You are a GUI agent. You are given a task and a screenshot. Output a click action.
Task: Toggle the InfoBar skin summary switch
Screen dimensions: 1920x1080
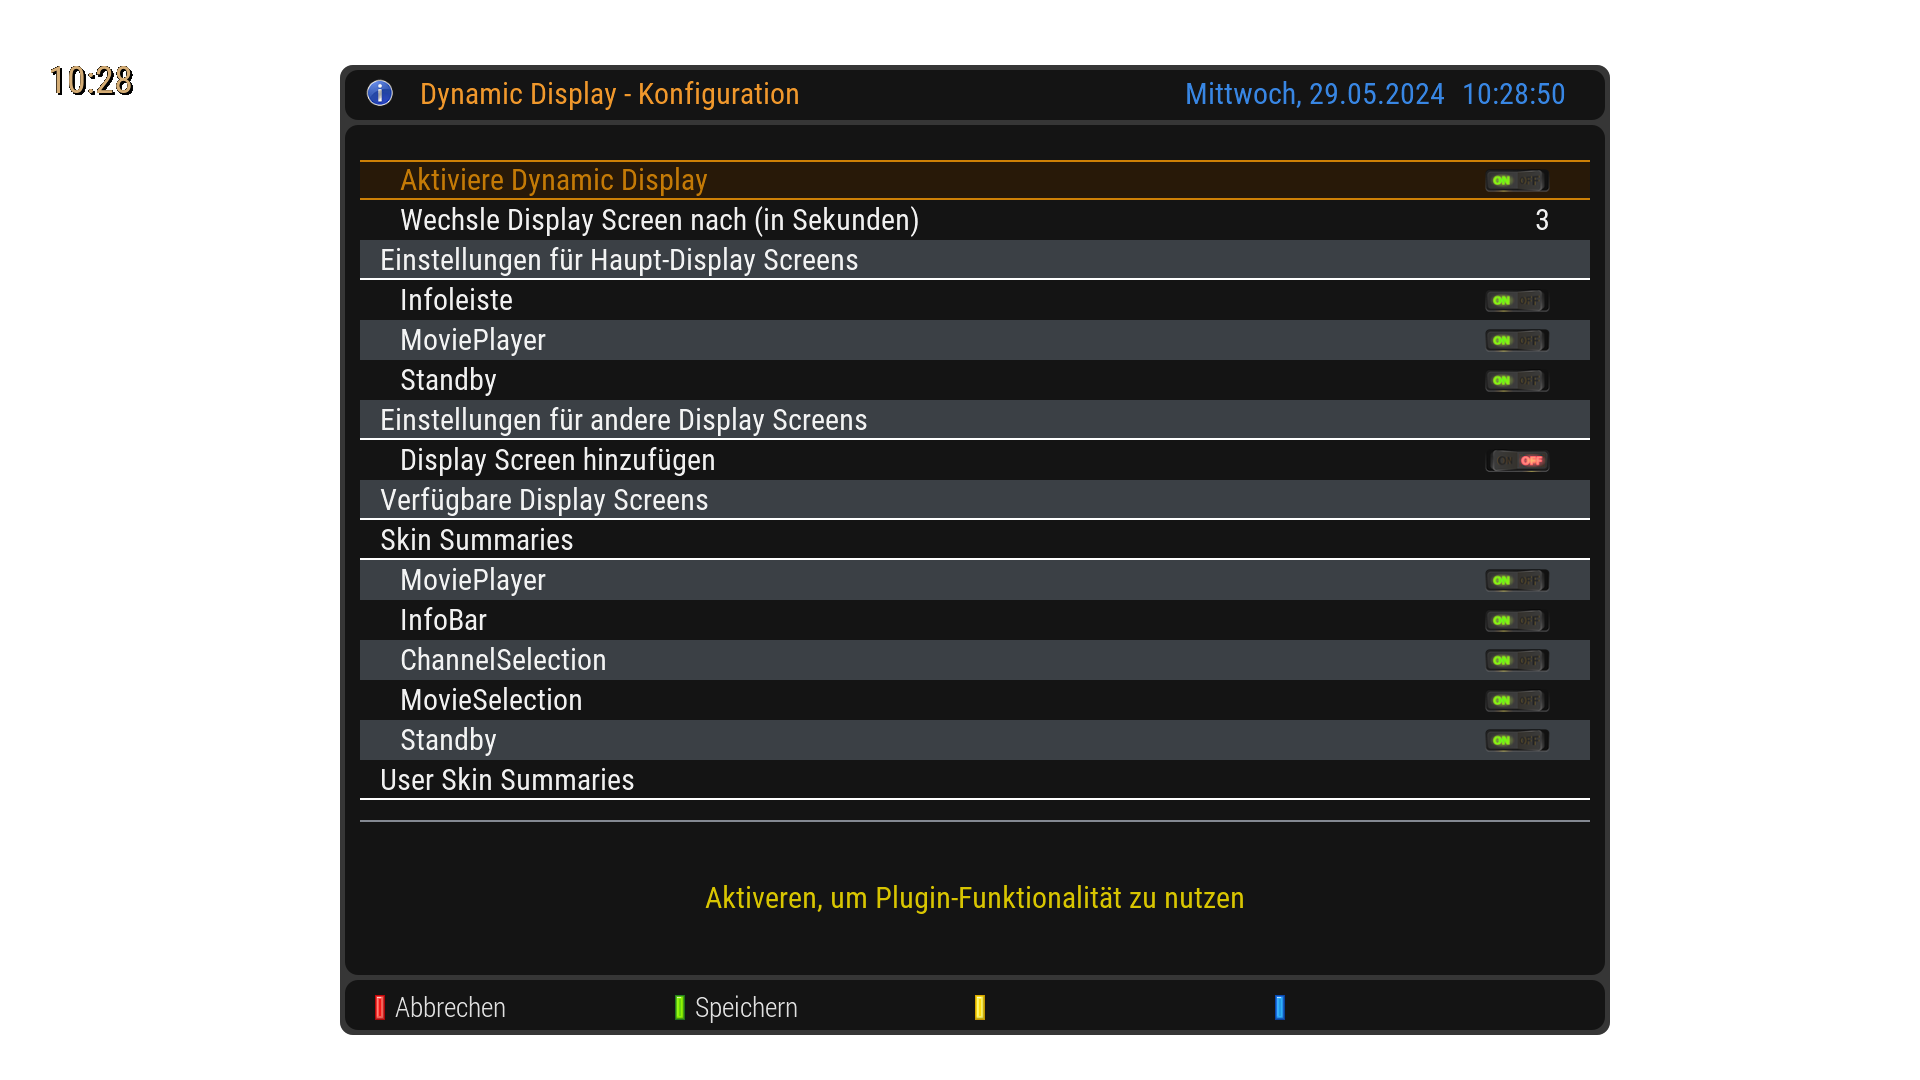point(1516,621)
